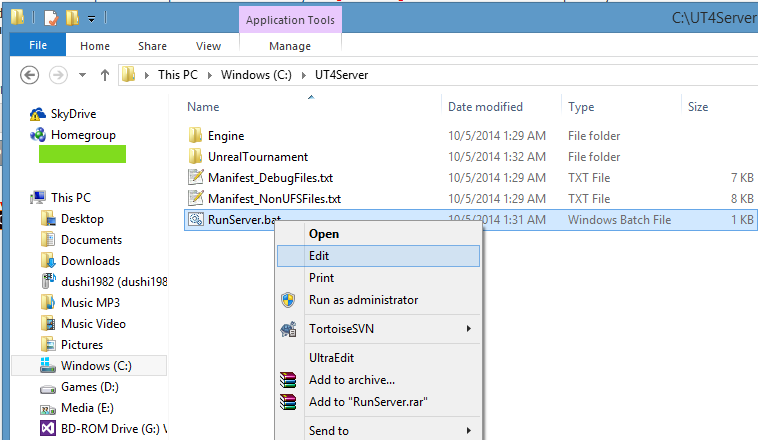Image resolution: width=758 pixels, height=440 pixels.
Task: Open the recent locations dropdown arrow
Action: click(82, 75)
